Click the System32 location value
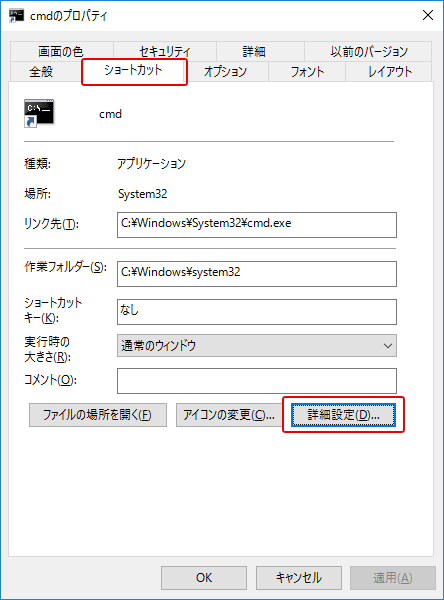This screenshot has width=444, height=600. coord(142,194)
